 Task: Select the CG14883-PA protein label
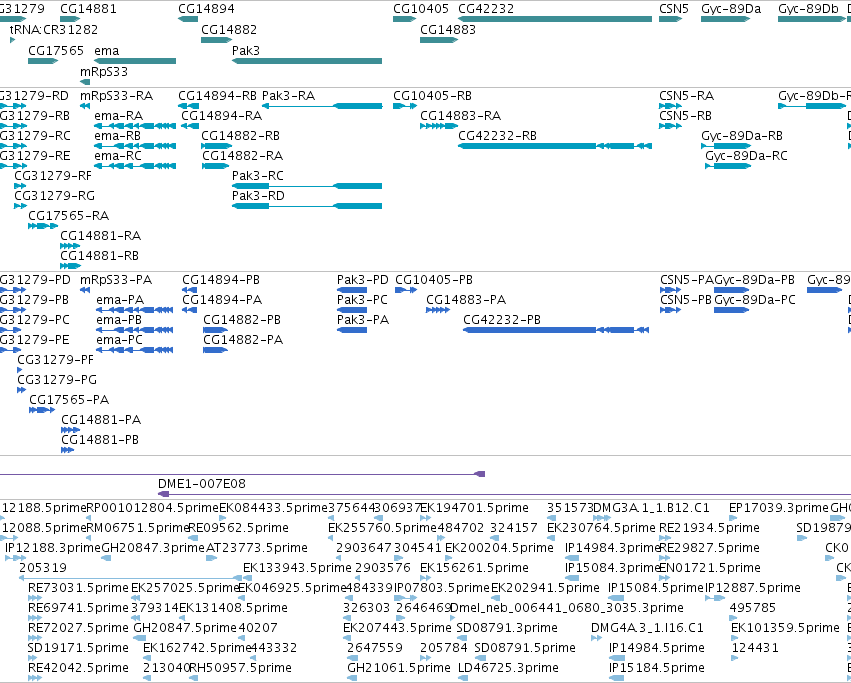[x=466, y=300]
